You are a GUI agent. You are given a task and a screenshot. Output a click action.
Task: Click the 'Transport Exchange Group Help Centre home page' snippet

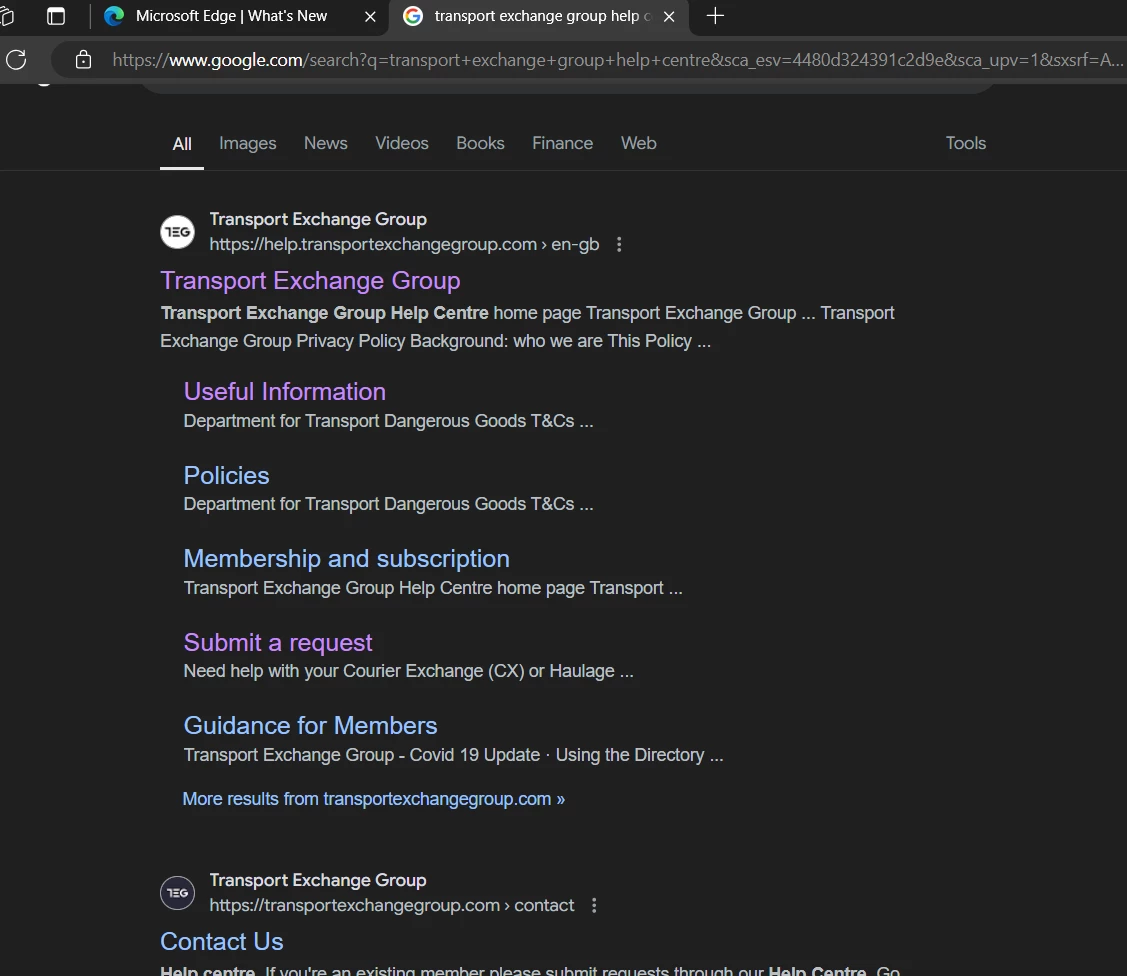coord(527,327)
